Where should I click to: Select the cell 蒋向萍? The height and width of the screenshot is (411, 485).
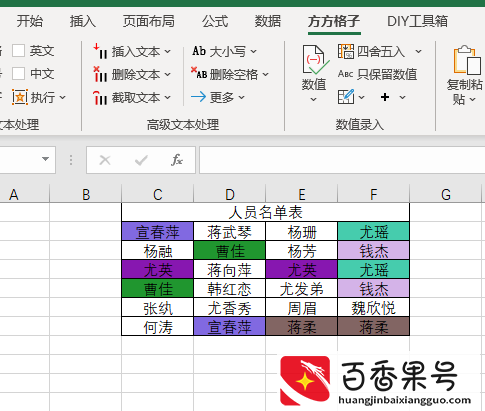coord(230,270)
